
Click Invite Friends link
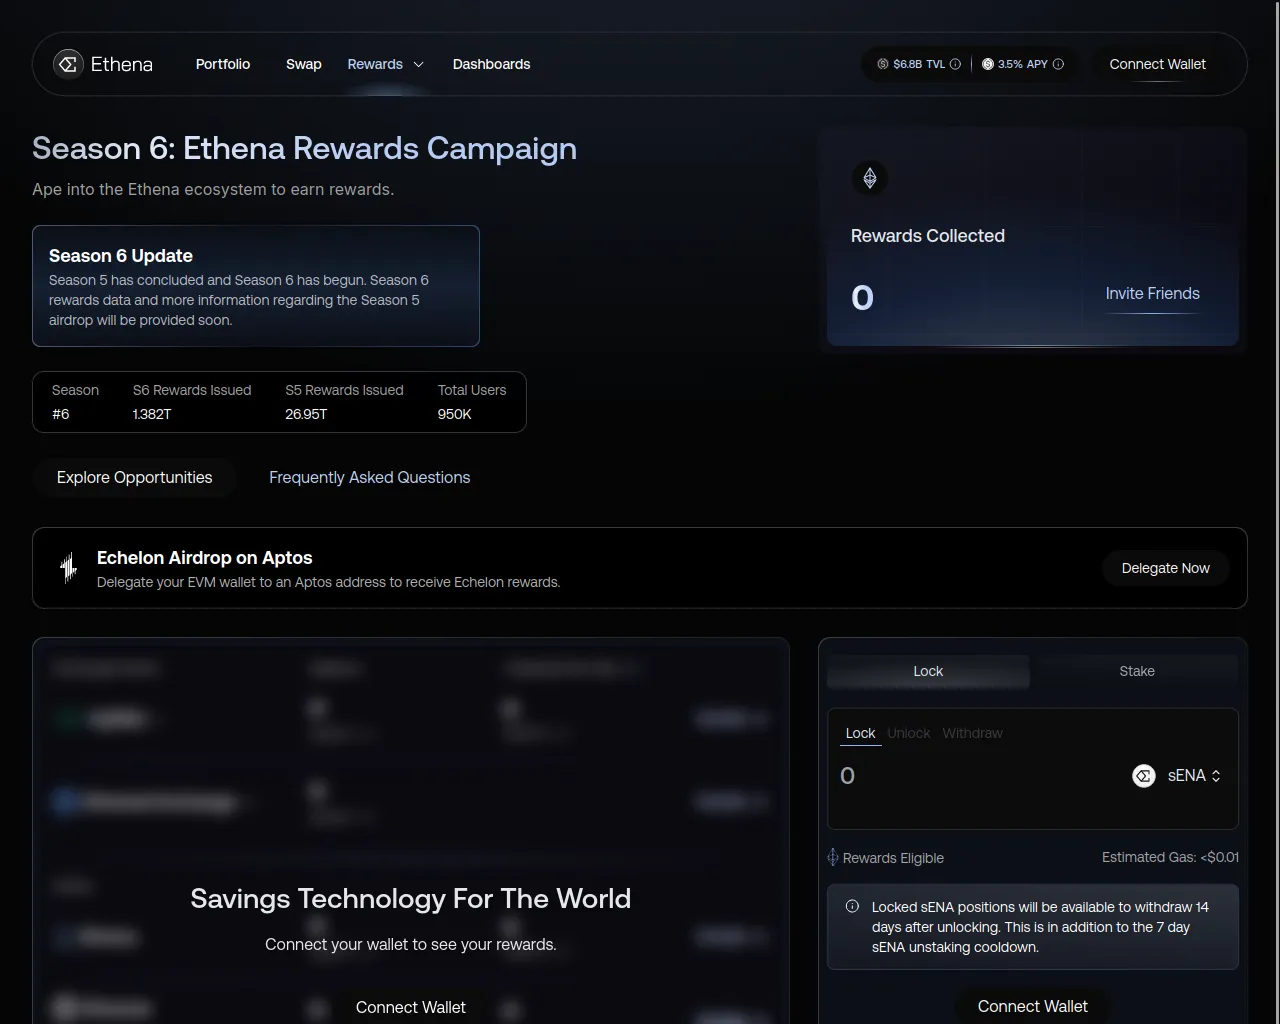point(1153,293)
